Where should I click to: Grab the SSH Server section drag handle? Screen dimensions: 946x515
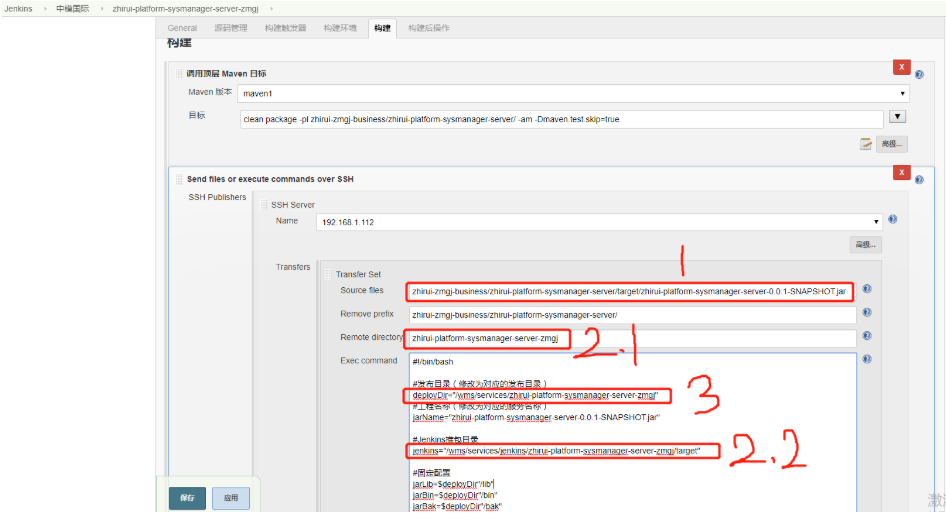pyautogui.click(x=264, y=205)
